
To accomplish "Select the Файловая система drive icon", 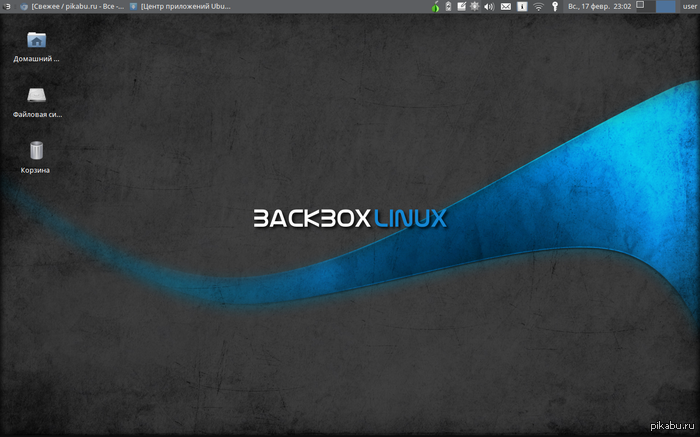I will point(36,97).
